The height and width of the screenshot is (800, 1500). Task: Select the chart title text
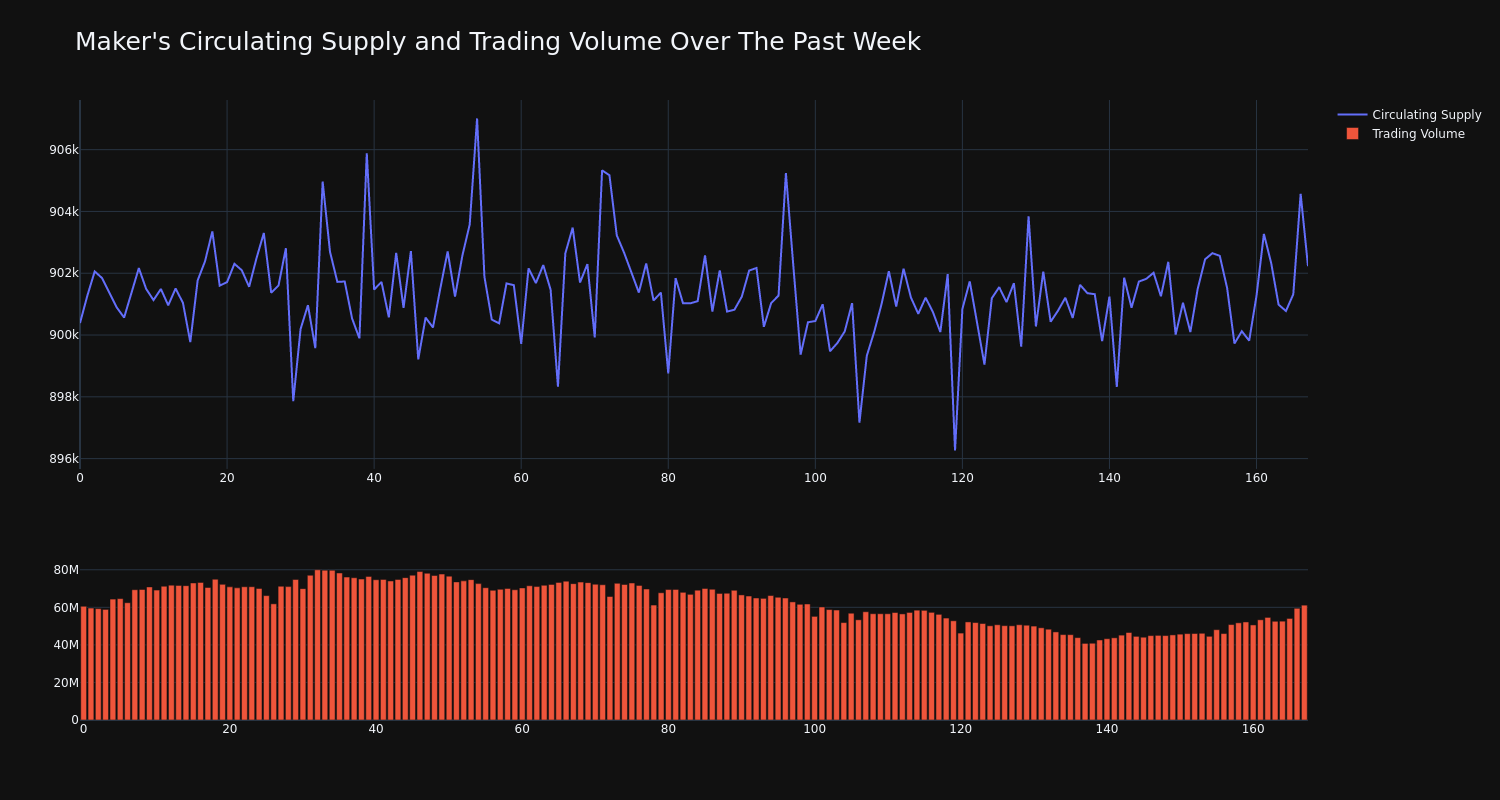pos(498,42)
